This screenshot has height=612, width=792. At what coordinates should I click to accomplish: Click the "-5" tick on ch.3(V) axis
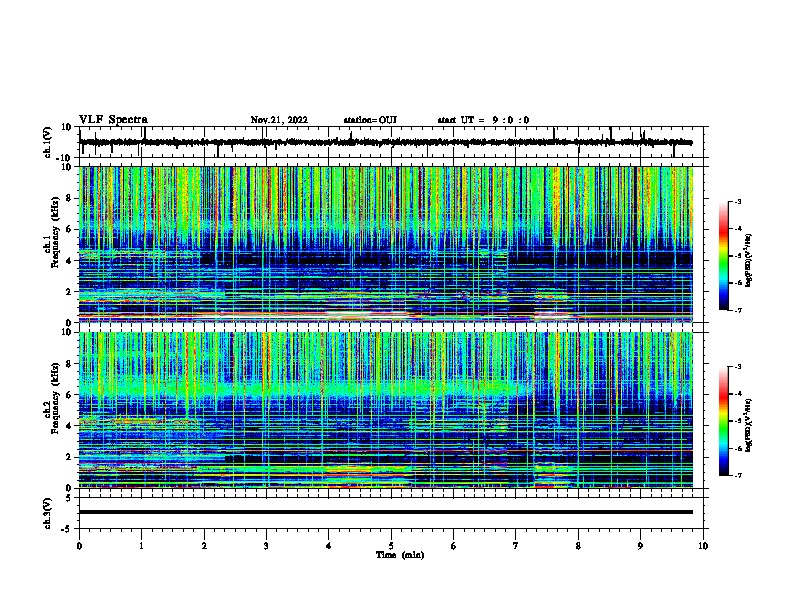(x=67, y=529)
